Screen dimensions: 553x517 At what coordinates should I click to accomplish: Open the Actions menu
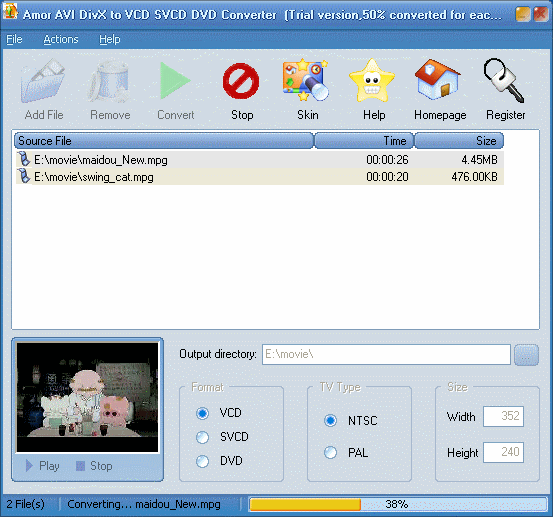point(61,39)
